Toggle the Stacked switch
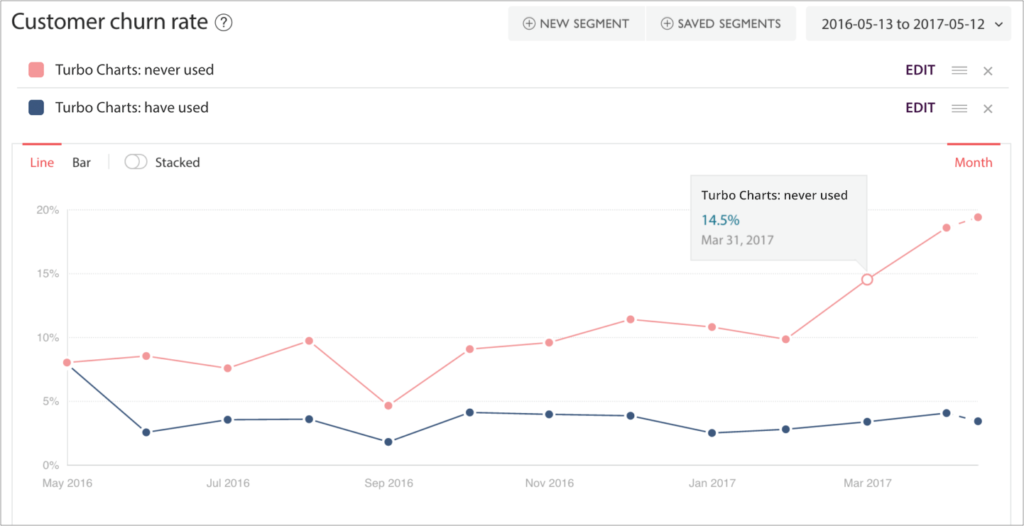Screen dimensions: 1024x526 coord(136,162)
